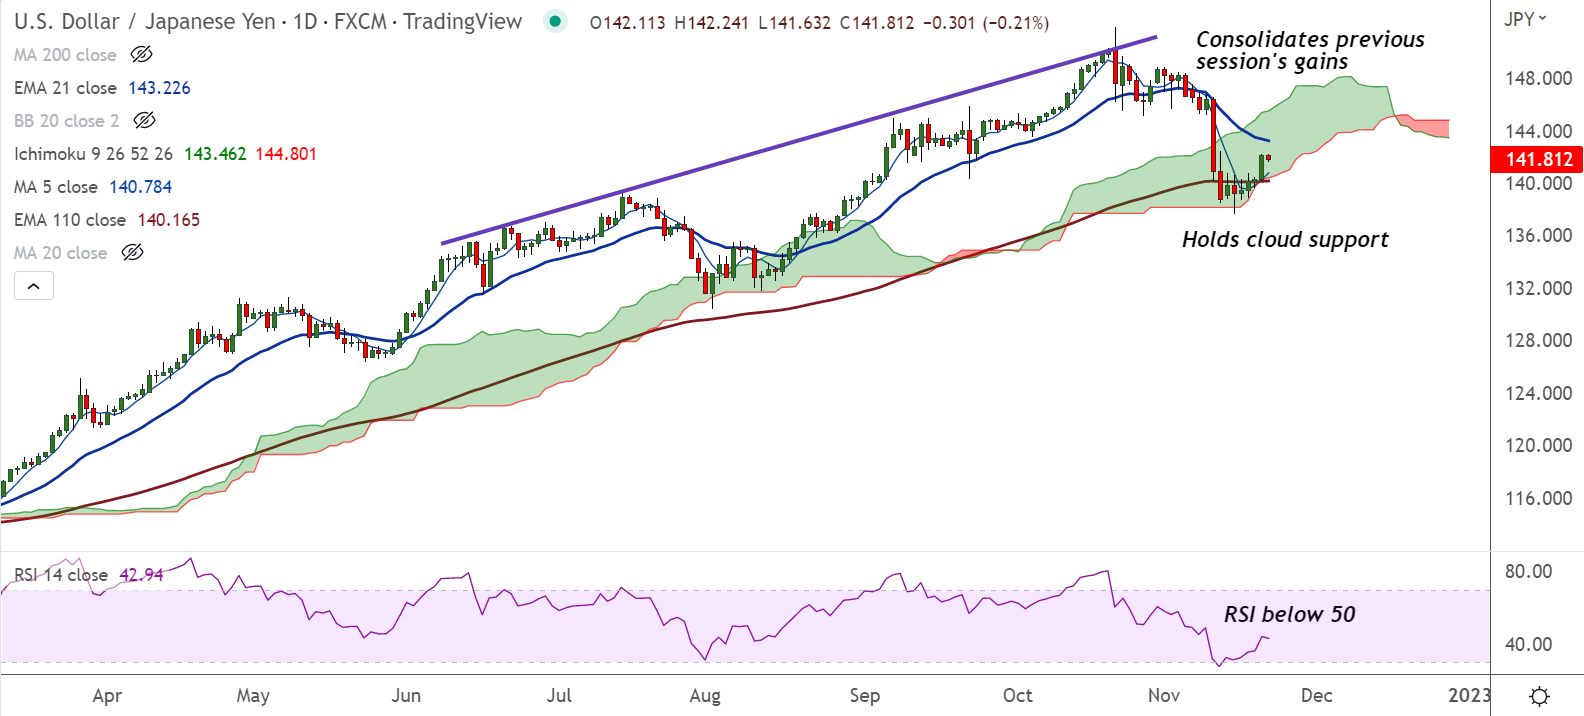This screenshot has height=716, width=1584.
Task: Select the MA 5 close indicator label
Action: pos(56,187)
